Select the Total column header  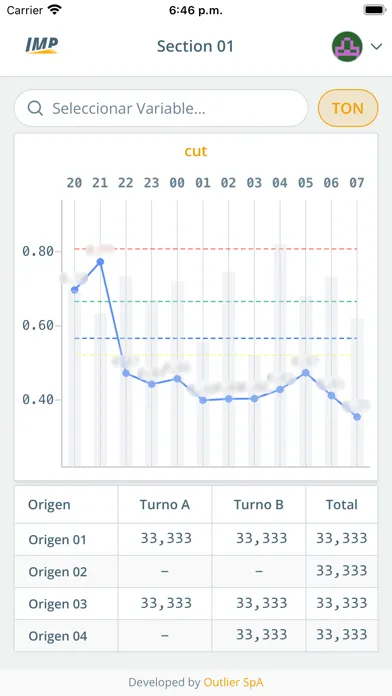(x=342, y=505)
